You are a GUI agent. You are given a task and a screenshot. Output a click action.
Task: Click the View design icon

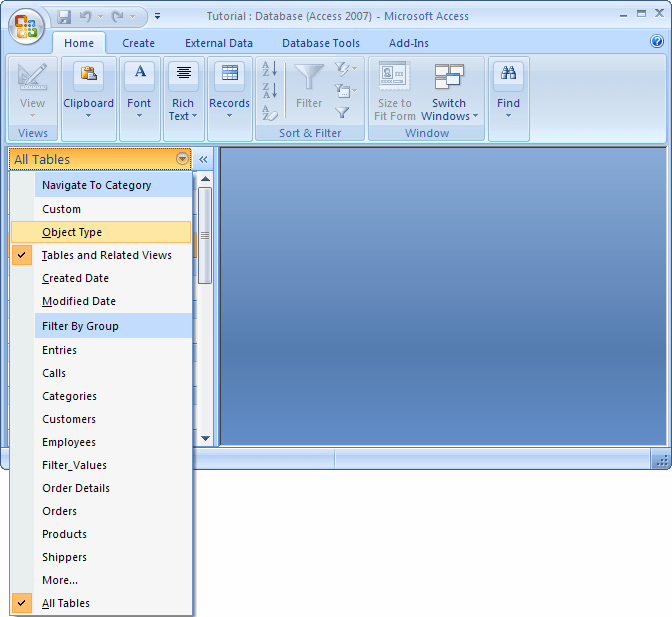[x=33, y=76]
